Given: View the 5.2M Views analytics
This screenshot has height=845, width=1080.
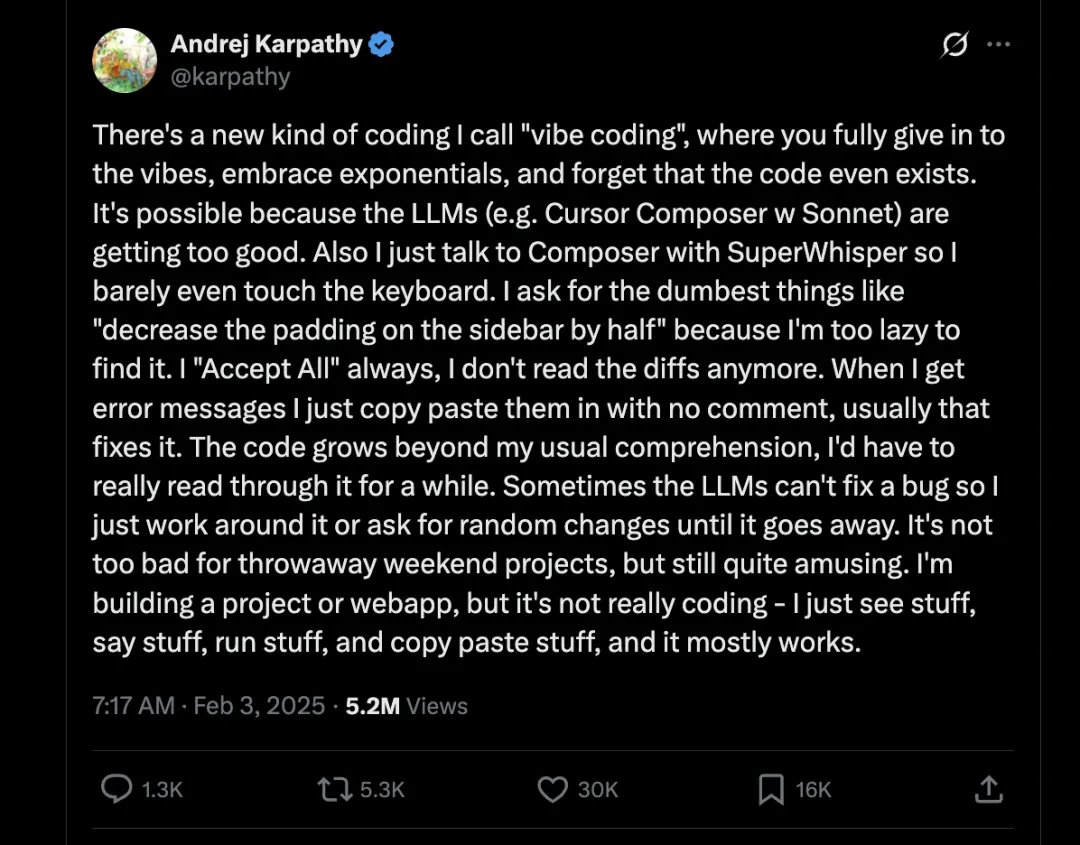Looking at the screenshot, I should point(406,706).
